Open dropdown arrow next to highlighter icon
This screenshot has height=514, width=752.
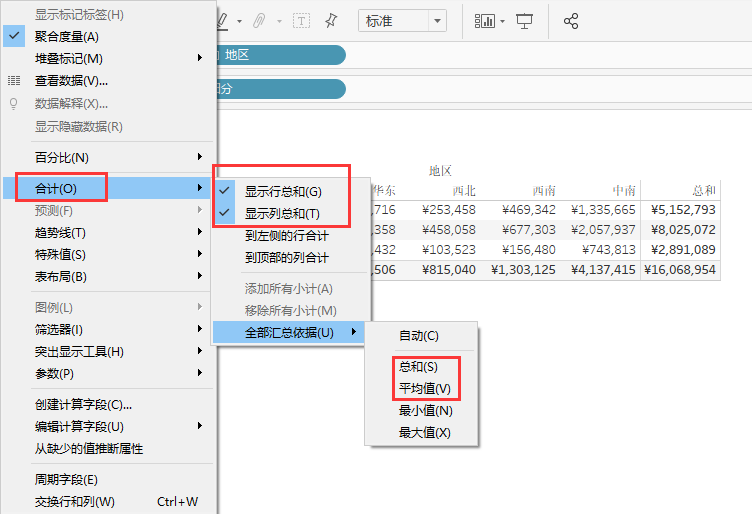[x=239, y=22]
